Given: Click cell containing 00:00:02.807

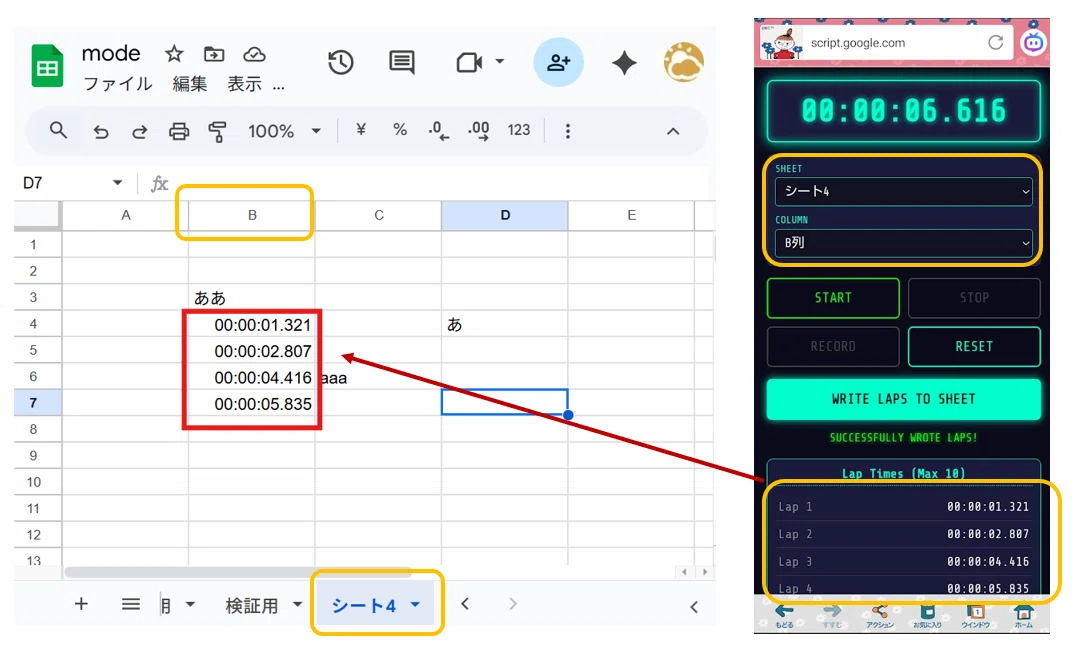Looking at the screenshot, I should (252, 350).
